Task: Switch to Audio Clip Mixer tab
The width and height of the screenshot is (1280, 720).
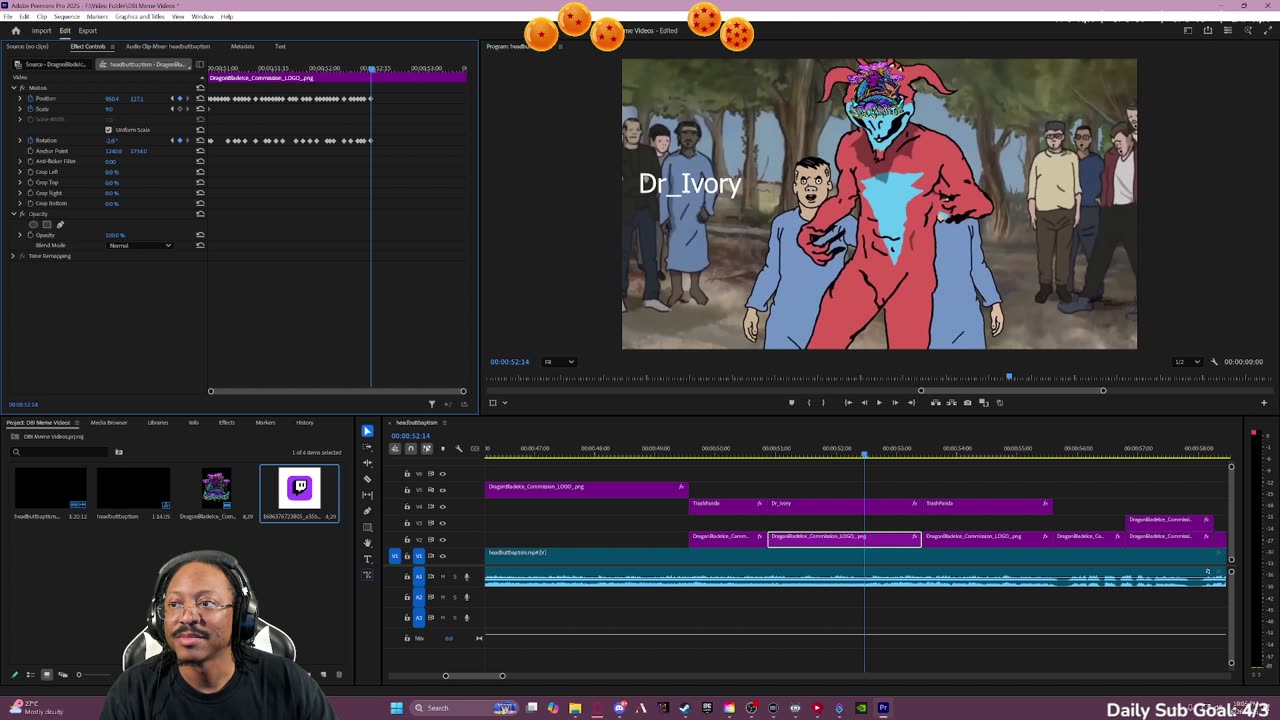Action: pos(168,46)
